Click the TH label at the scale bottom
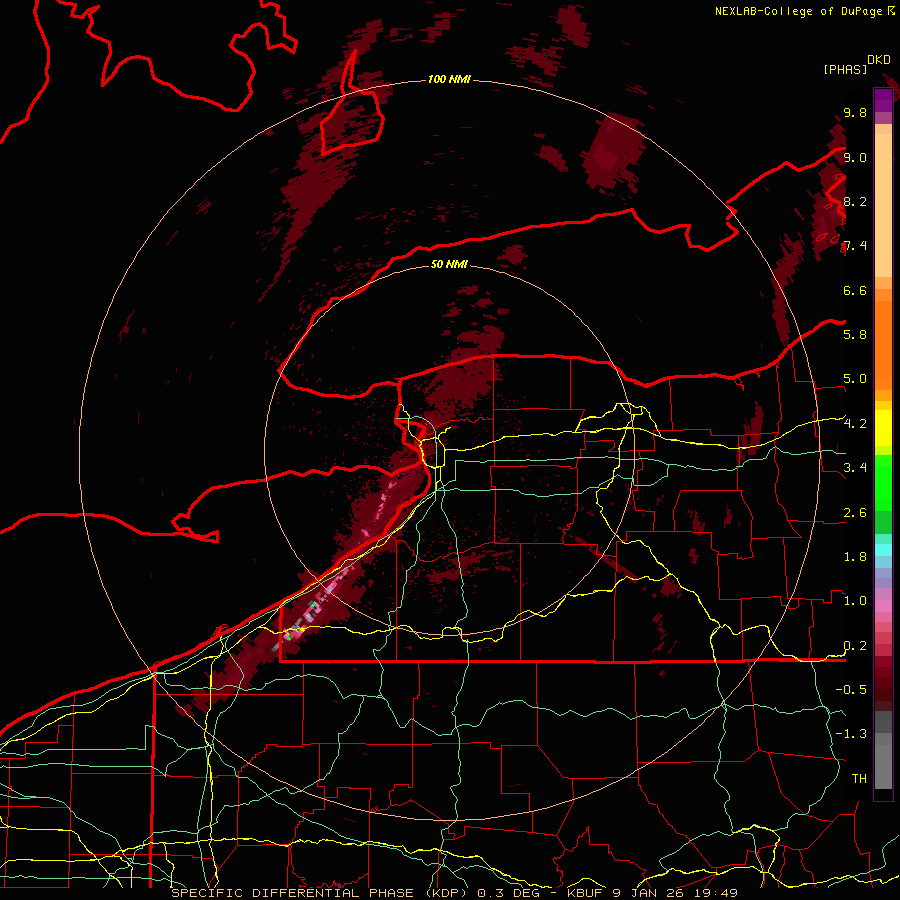Screen dimensions: 900x900 [859, 779]
